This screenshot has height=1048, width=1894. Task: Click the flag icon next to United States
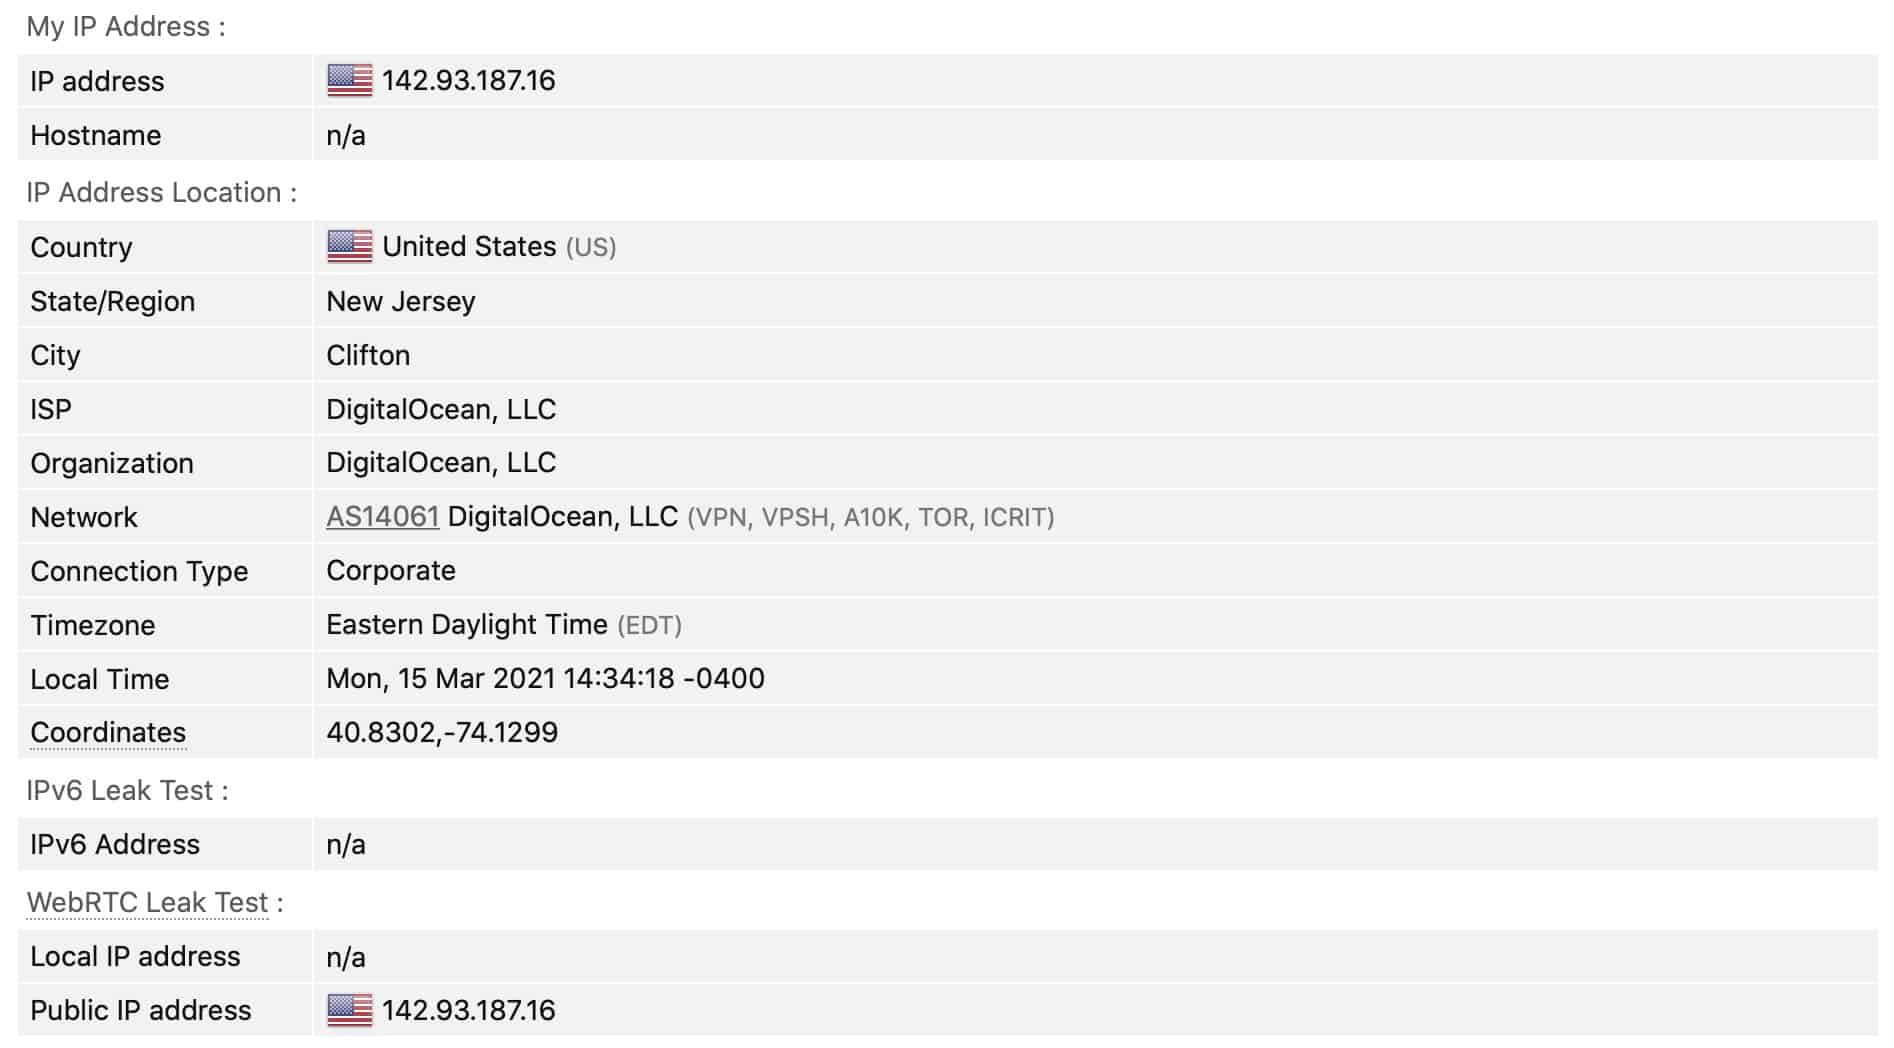coord(349,246)
